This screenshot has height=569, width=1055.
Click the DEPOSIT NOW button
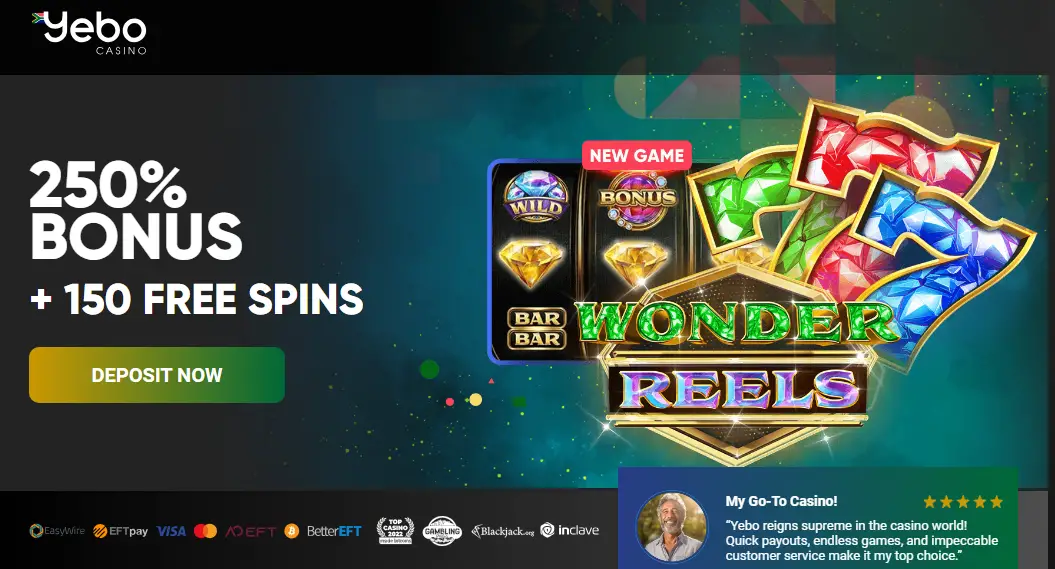click(x=157, y=375)
